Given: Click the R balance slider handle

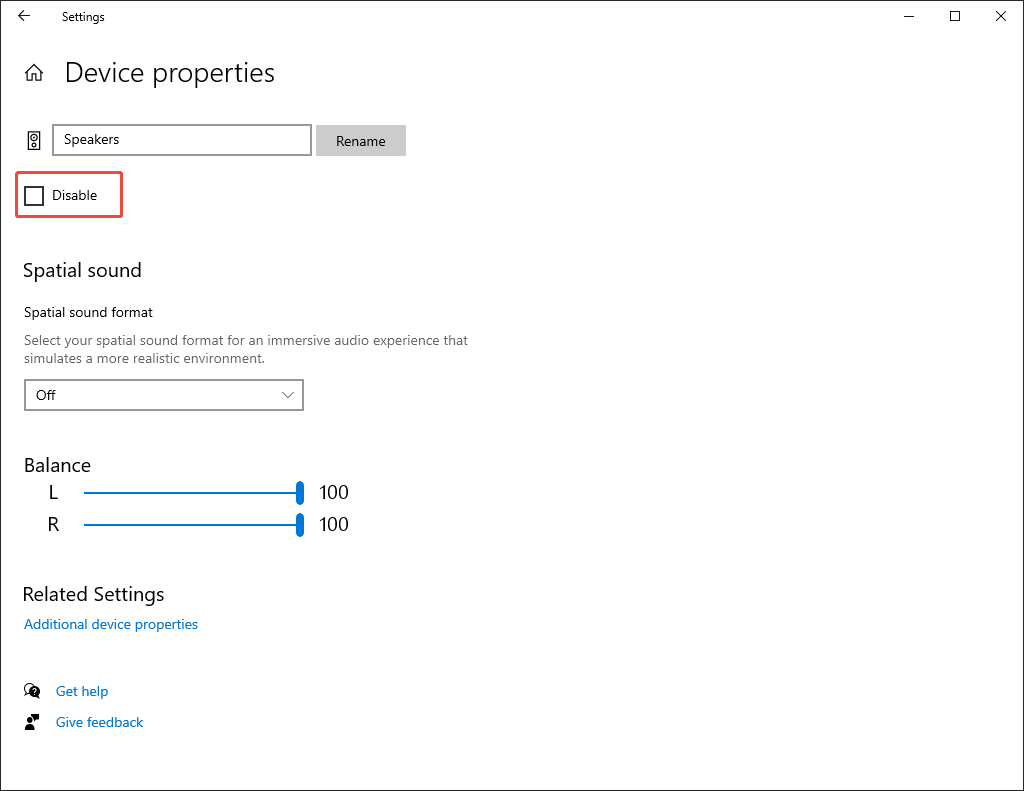Looking at the screenshot, I should 299,524.
